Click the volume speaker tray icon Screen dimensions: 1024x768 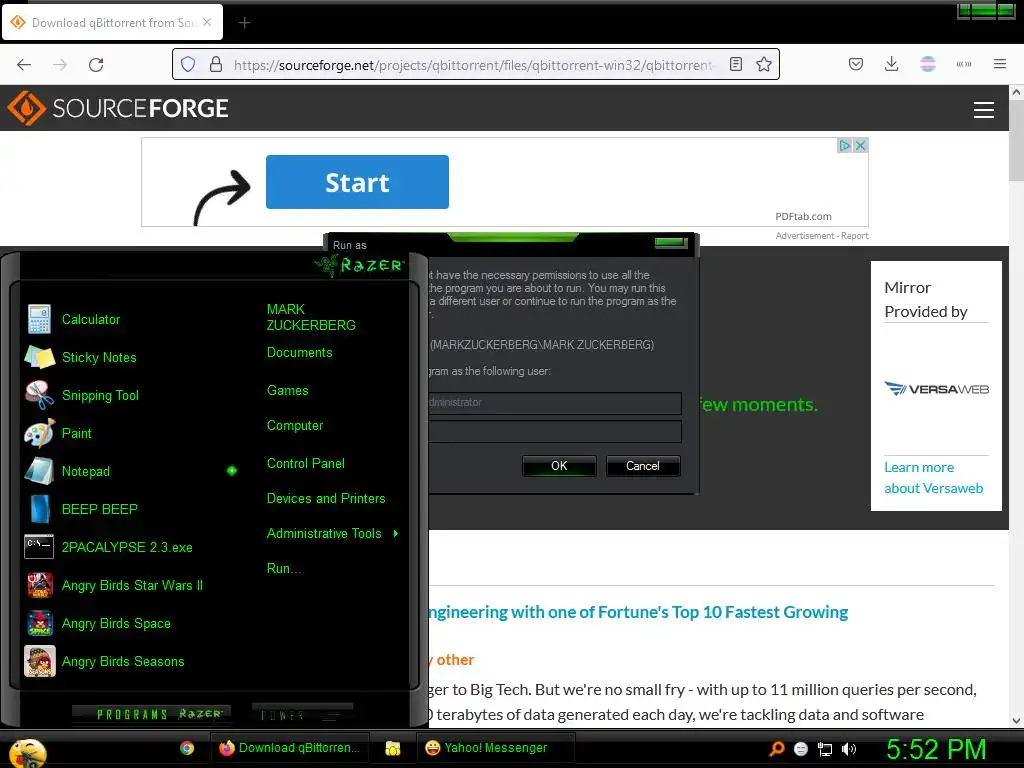coord(849,749)
